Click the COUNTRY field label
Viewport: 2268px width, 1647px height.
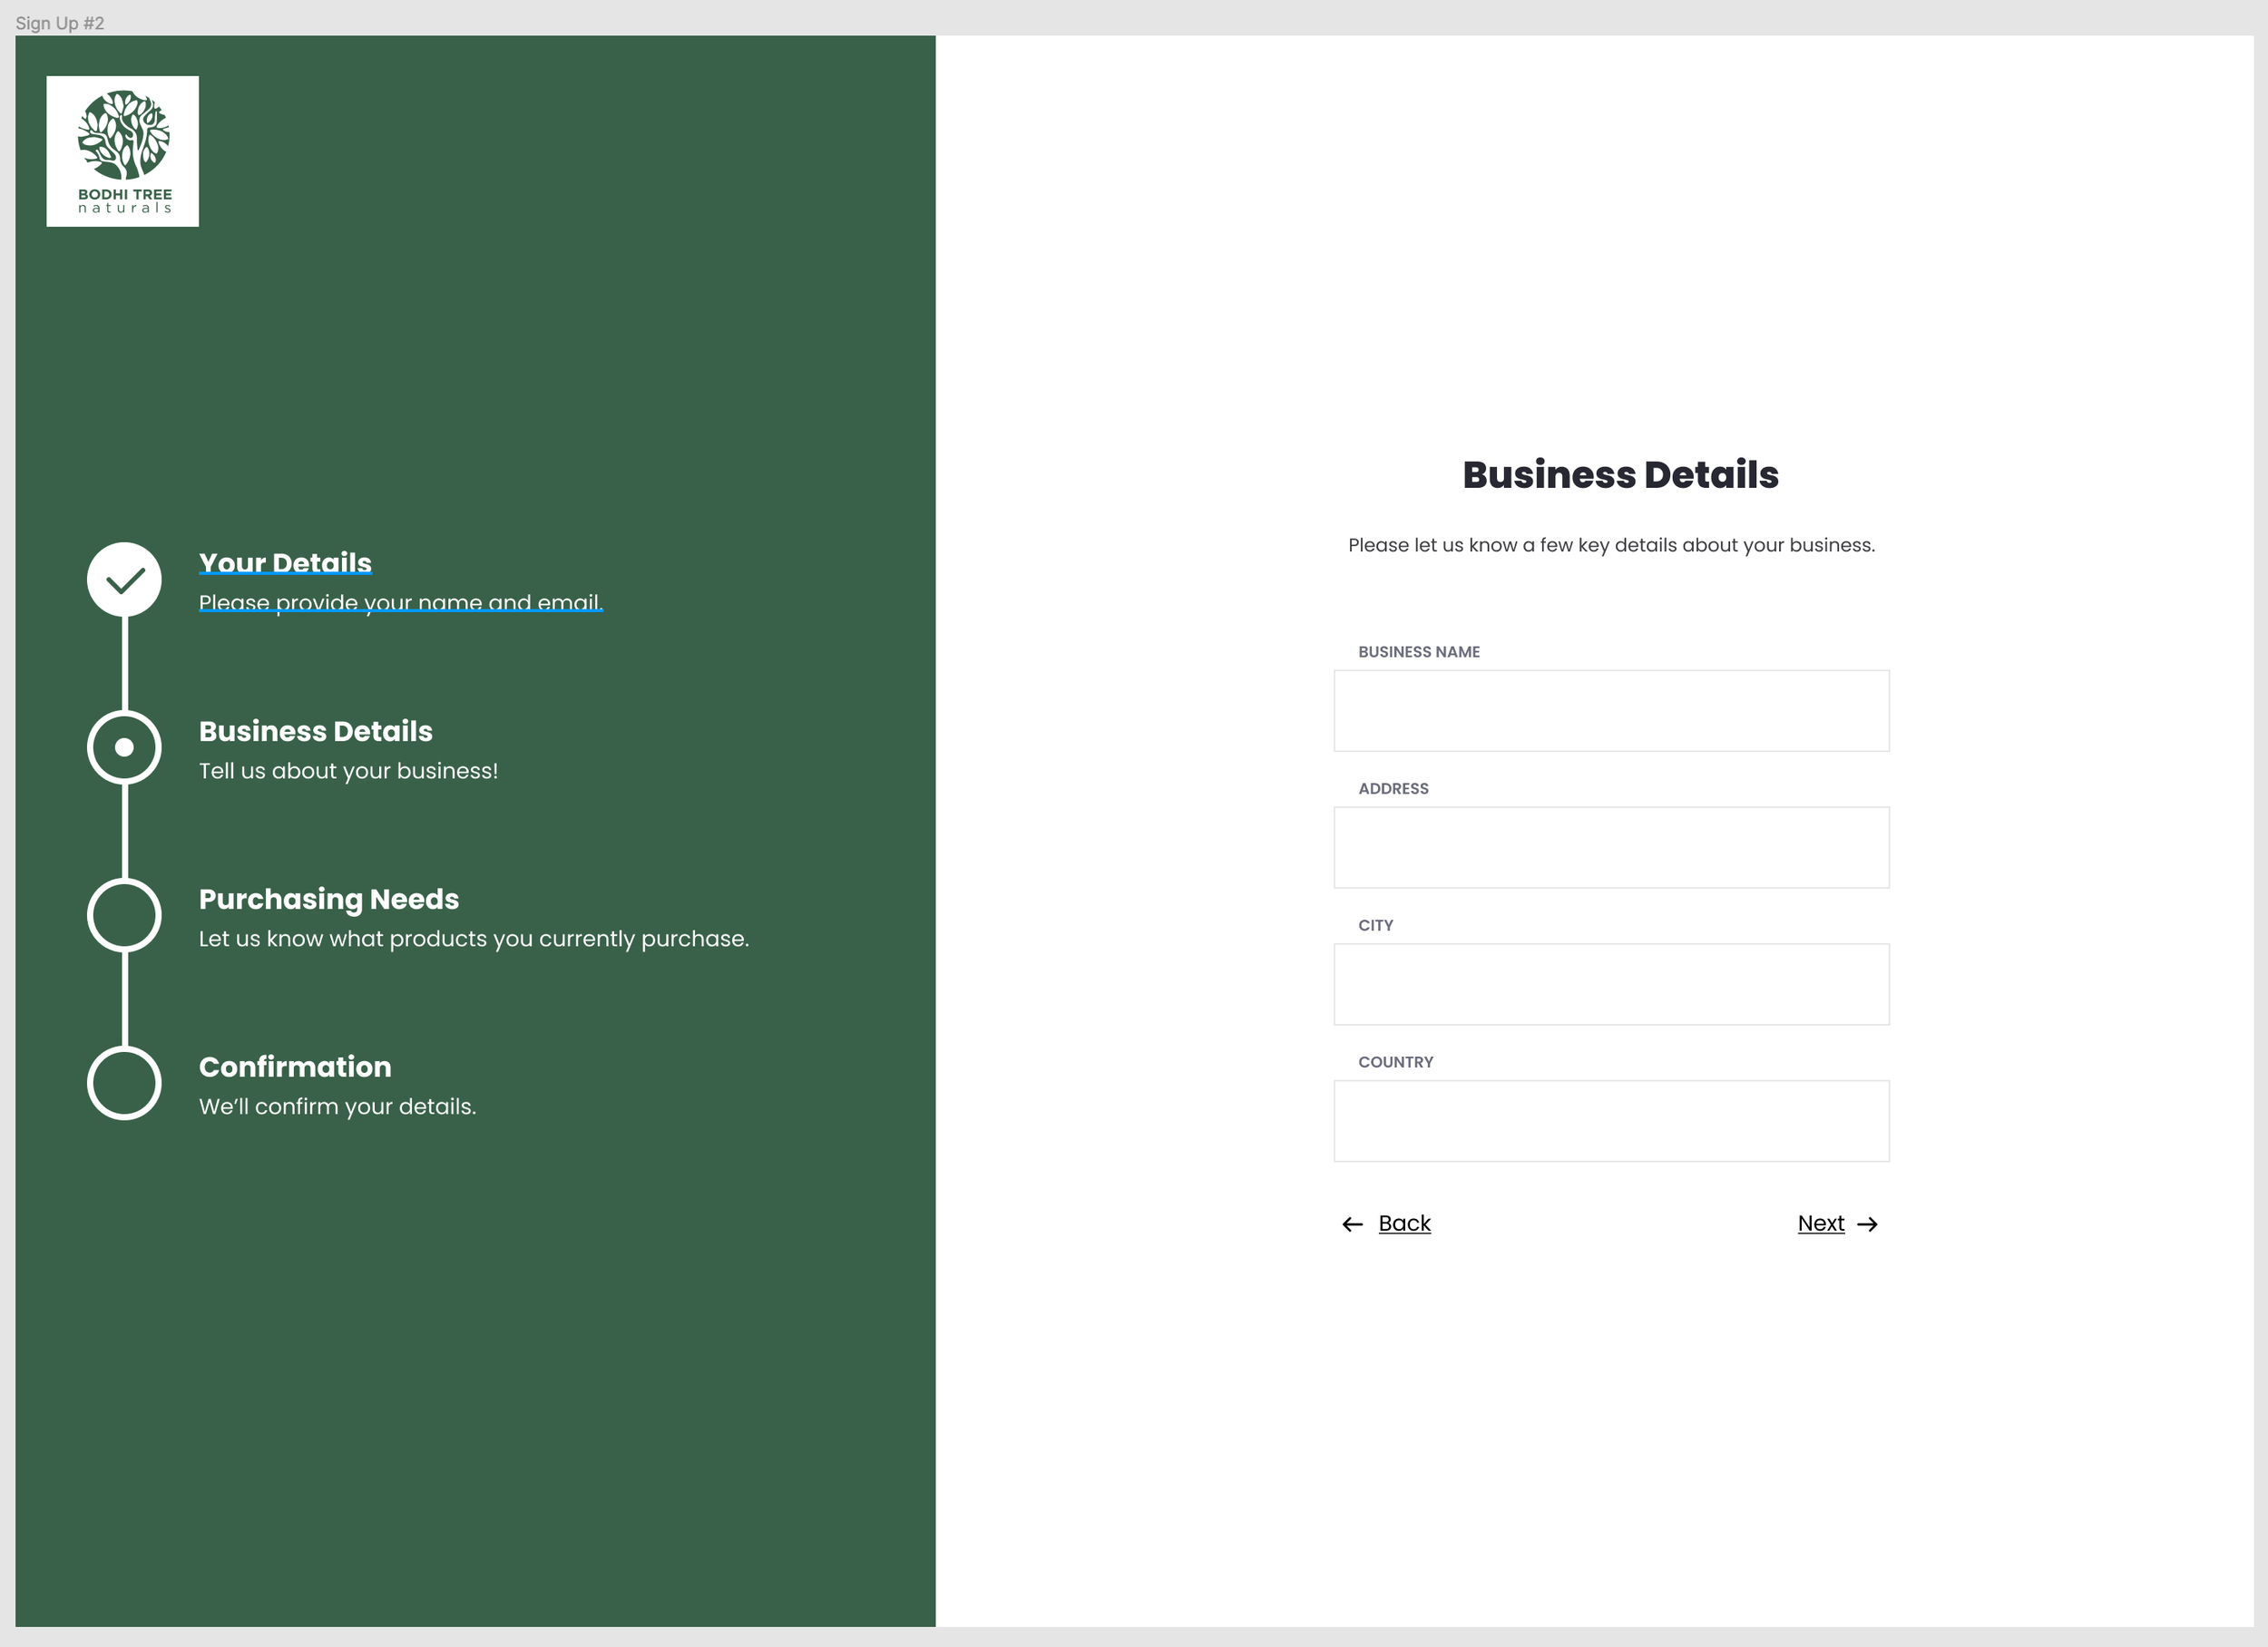pyautogui.click(x=1395, y=1063)
